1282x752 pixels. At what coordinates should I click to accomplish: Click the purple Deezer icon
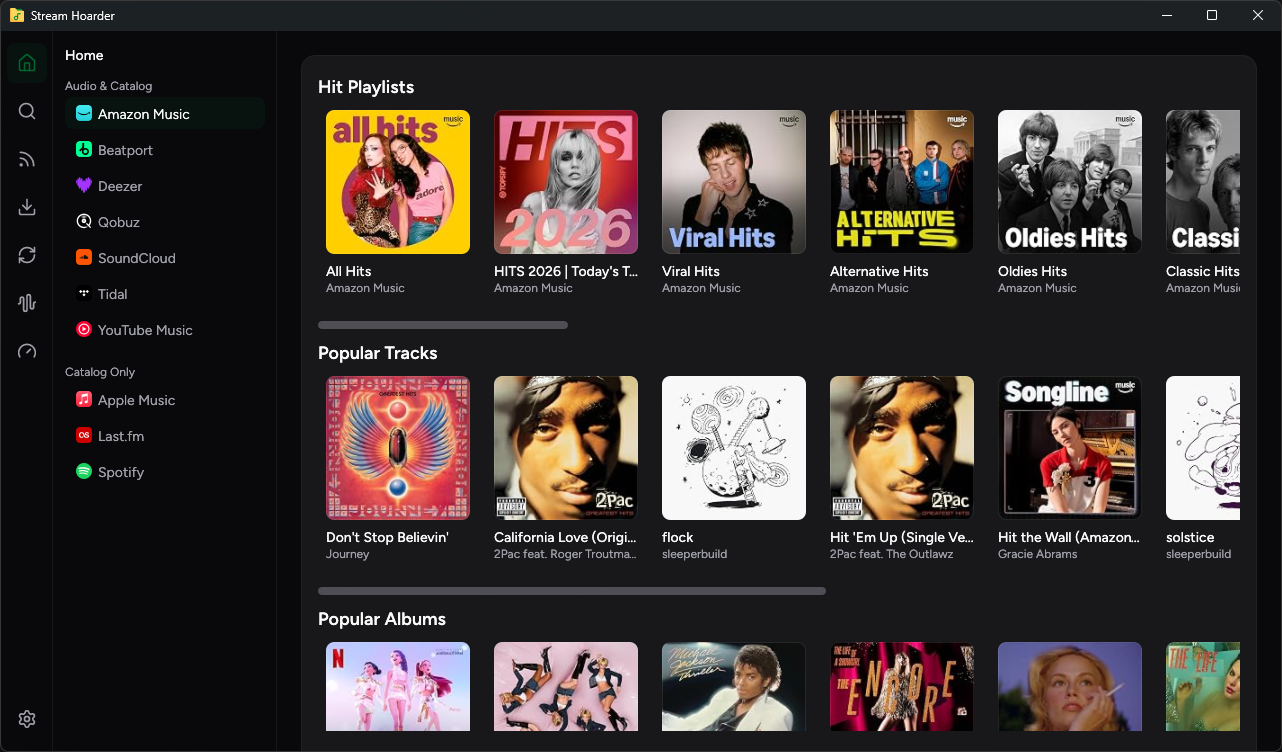(84, 186)
